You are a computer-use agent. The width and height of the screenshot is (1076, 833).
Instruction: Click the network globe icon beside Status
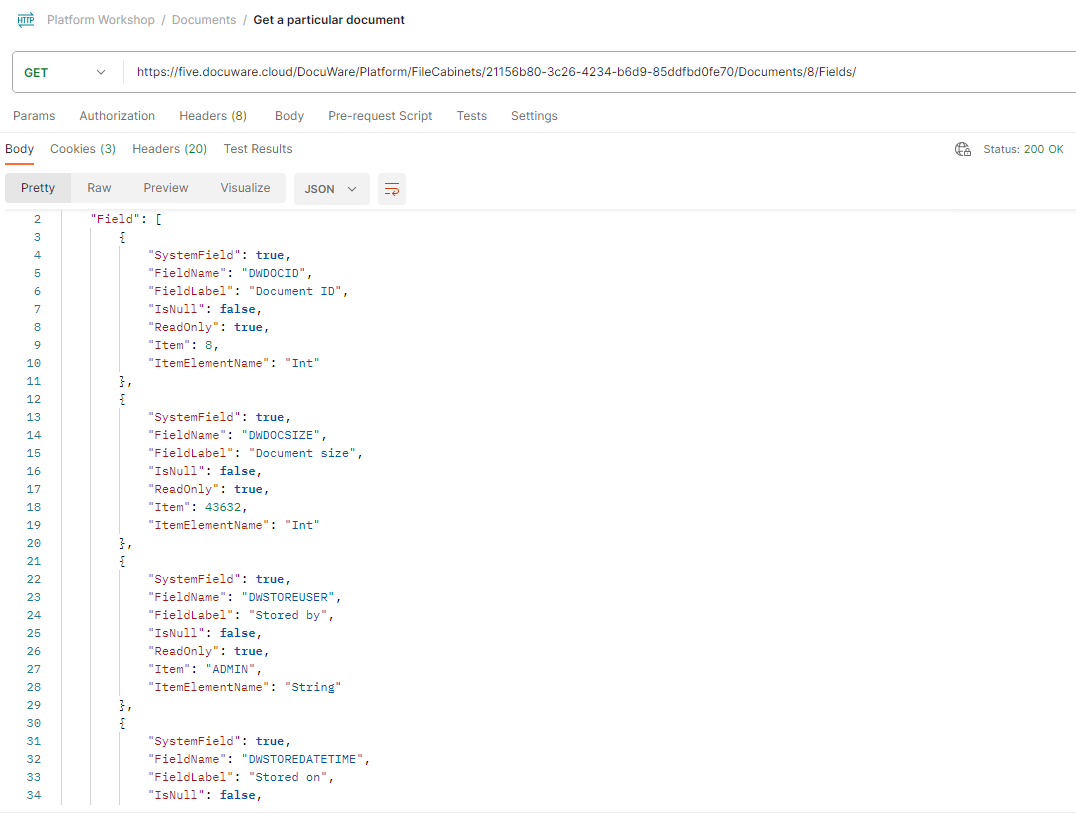point(963,149)
